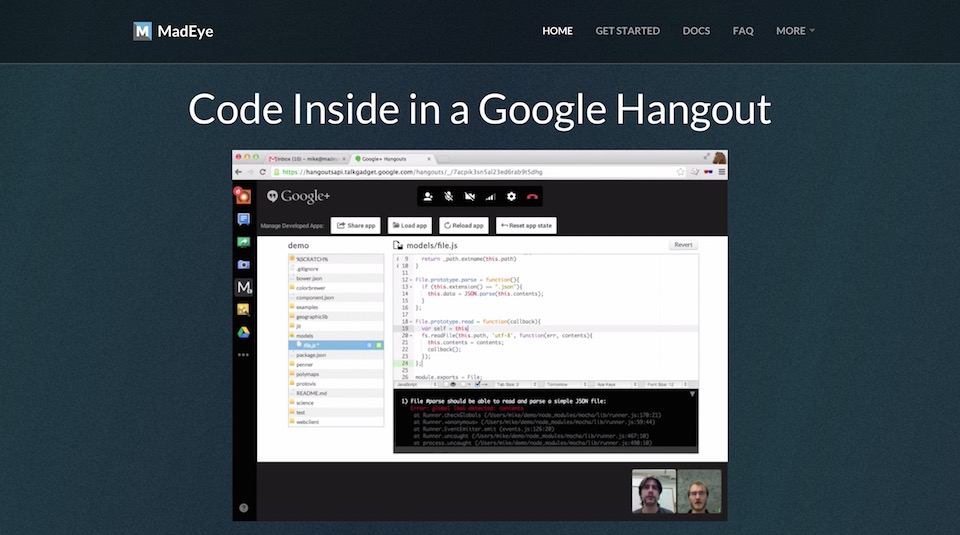Open the Ace Keys keybinding dropdown
Screen dimensions: 960x535
click(x=616, y=384)
